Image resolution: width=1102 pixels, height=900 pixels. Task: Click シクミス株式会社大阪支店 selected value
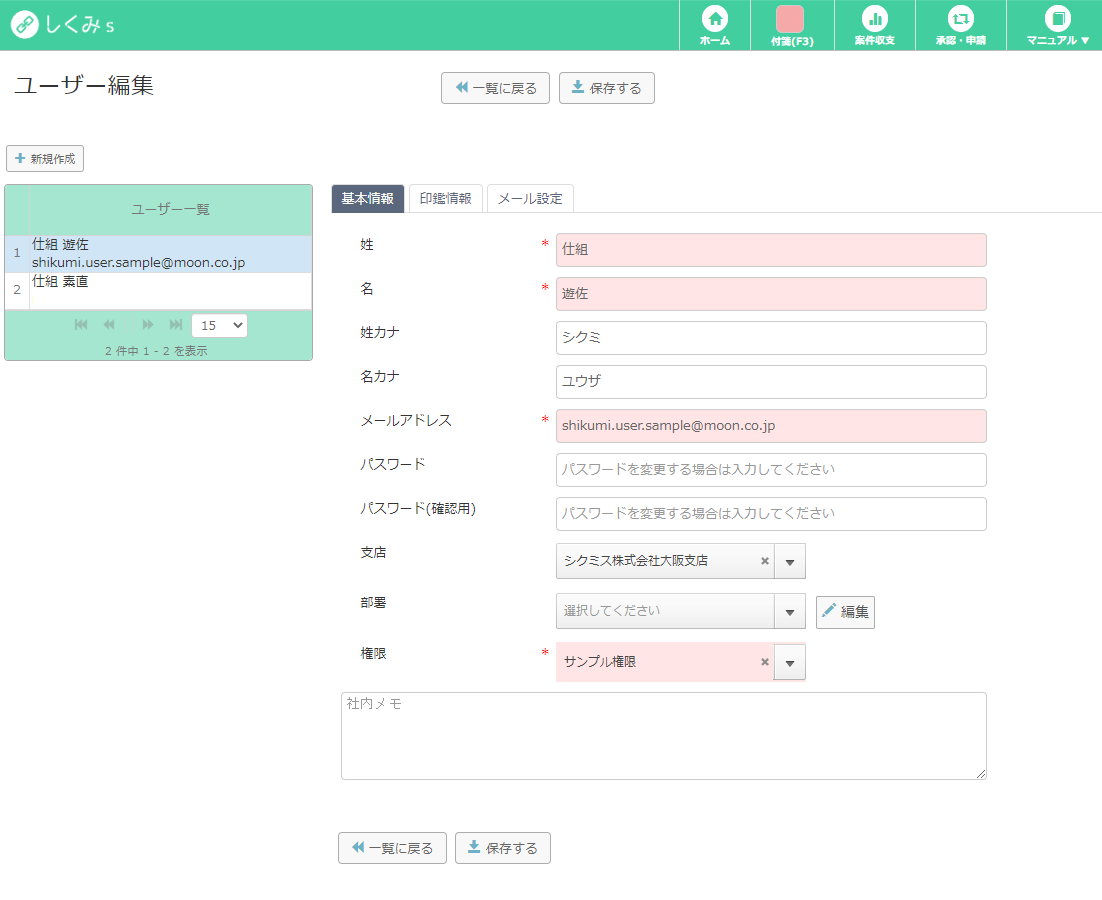(x=635, y=561)
